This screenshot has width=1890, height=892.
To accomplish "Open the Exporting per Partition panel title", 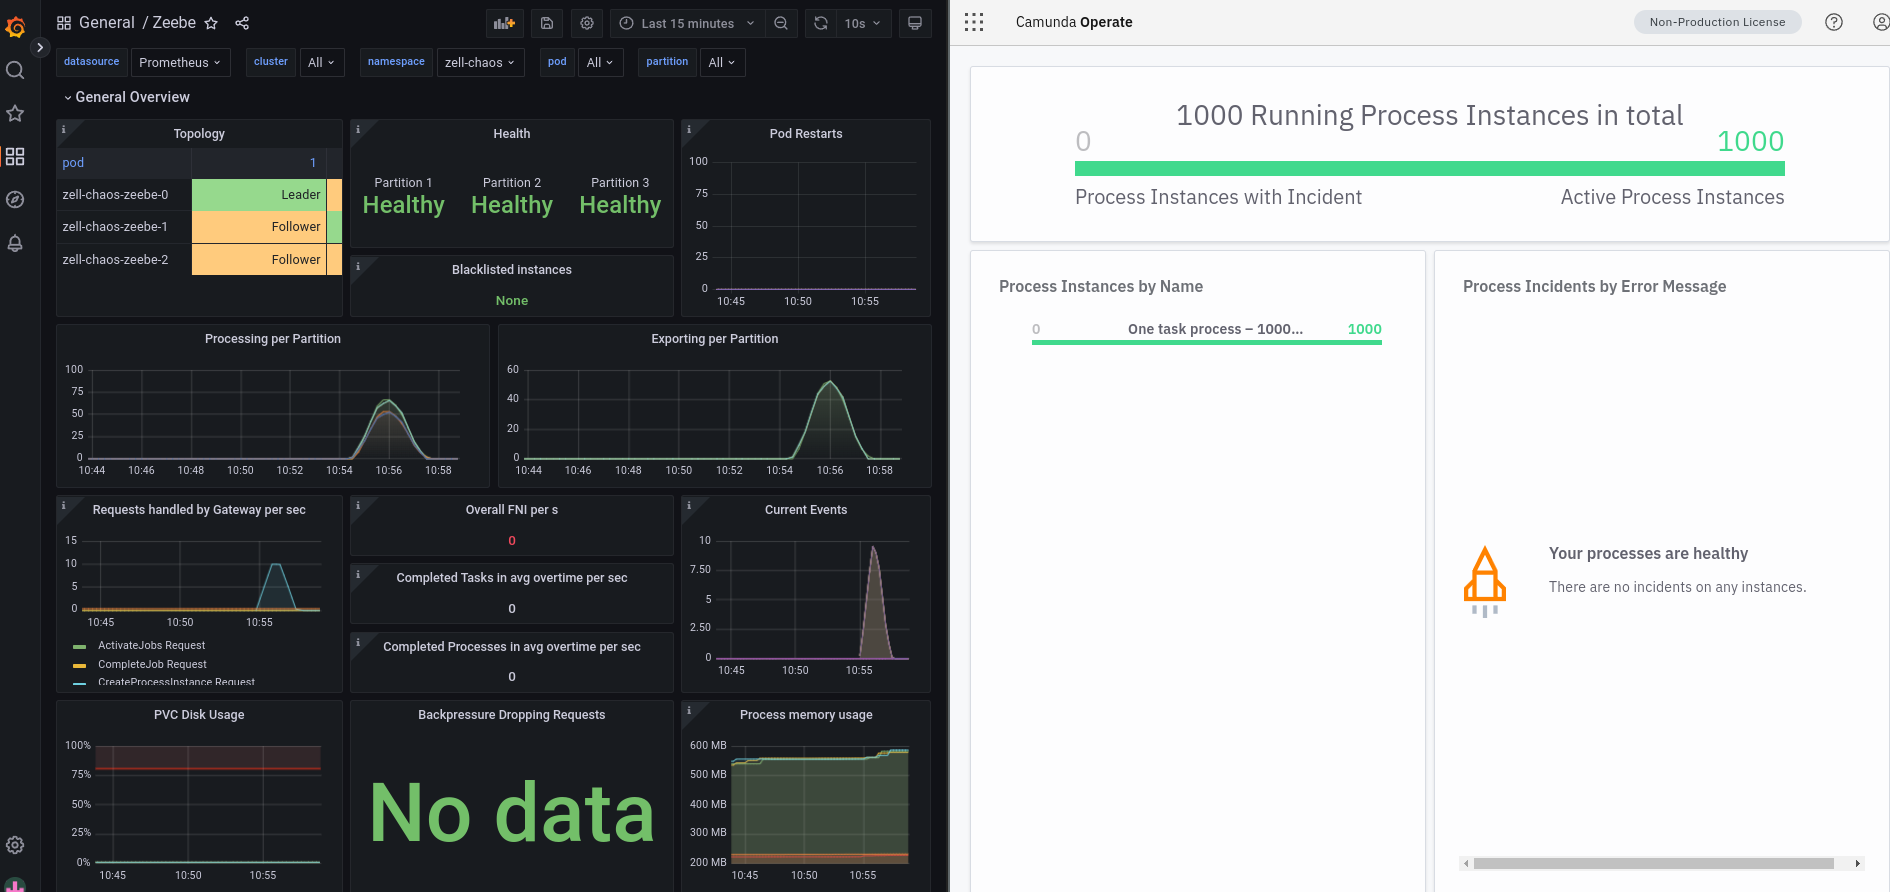I will click(715, 339).
